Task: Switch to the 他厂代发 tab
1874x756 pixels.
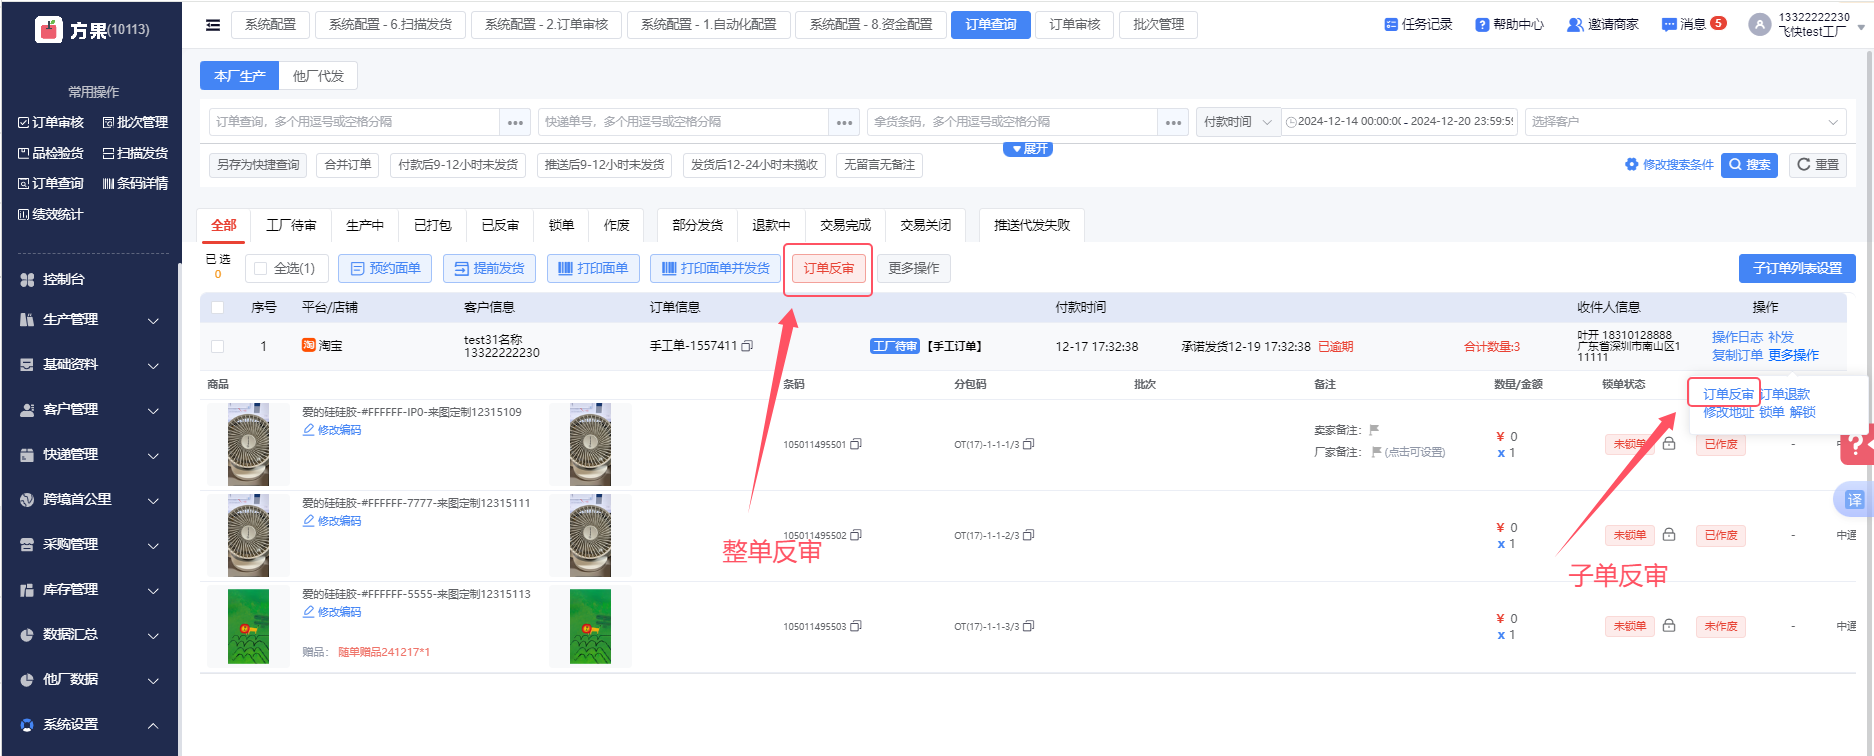Action: pyautogui.click(x=318, y=76)
